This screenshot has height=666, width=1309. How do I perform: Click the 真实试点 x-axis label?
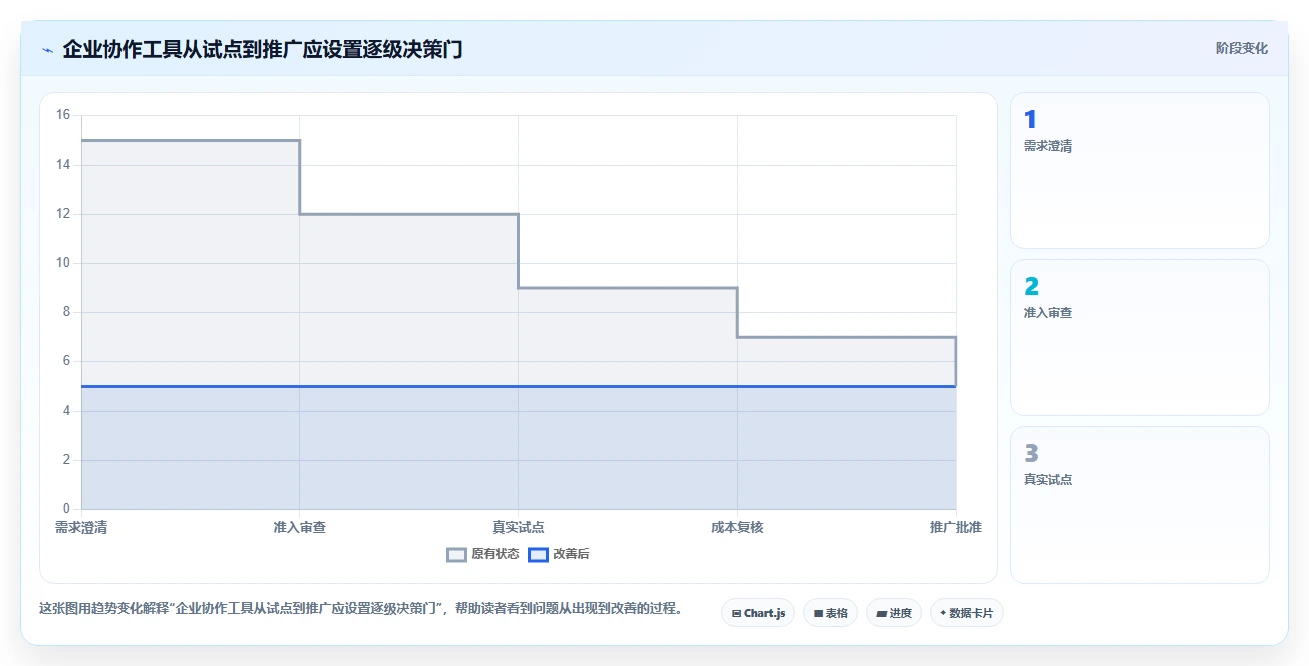pyautogui.click(x=518, y=527)
